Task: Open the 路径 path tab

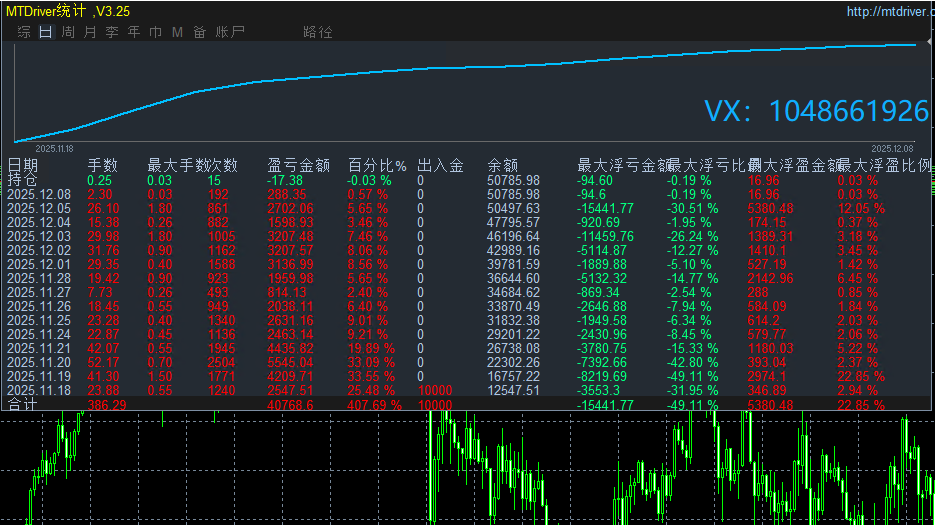Action: 317,32
